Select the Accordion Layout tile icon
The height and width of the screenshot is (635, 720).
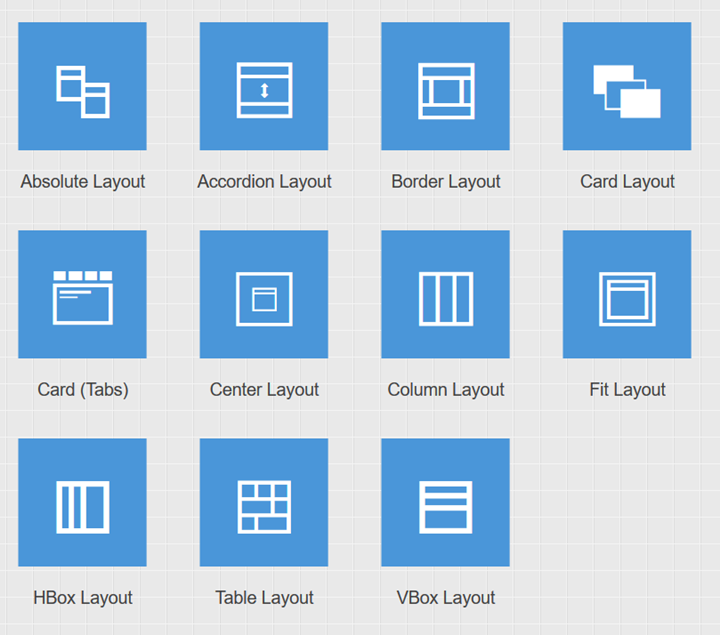pyautogui.click(x=264, y=86)
